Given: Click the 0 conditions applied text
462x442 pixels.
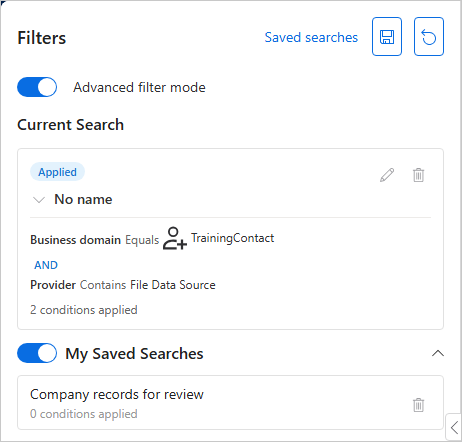Looking at the screenshot, I should tap(84, 414).
